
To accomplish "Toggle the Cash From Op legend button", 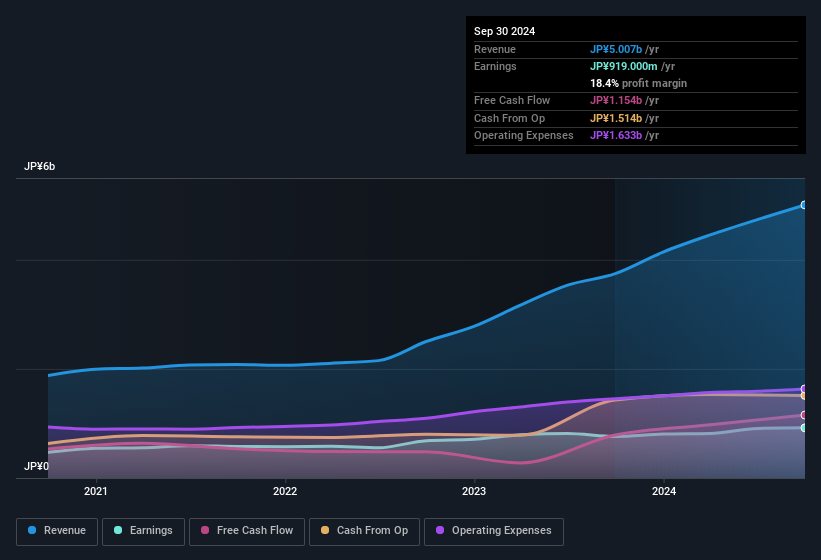I will click(364, 531).
